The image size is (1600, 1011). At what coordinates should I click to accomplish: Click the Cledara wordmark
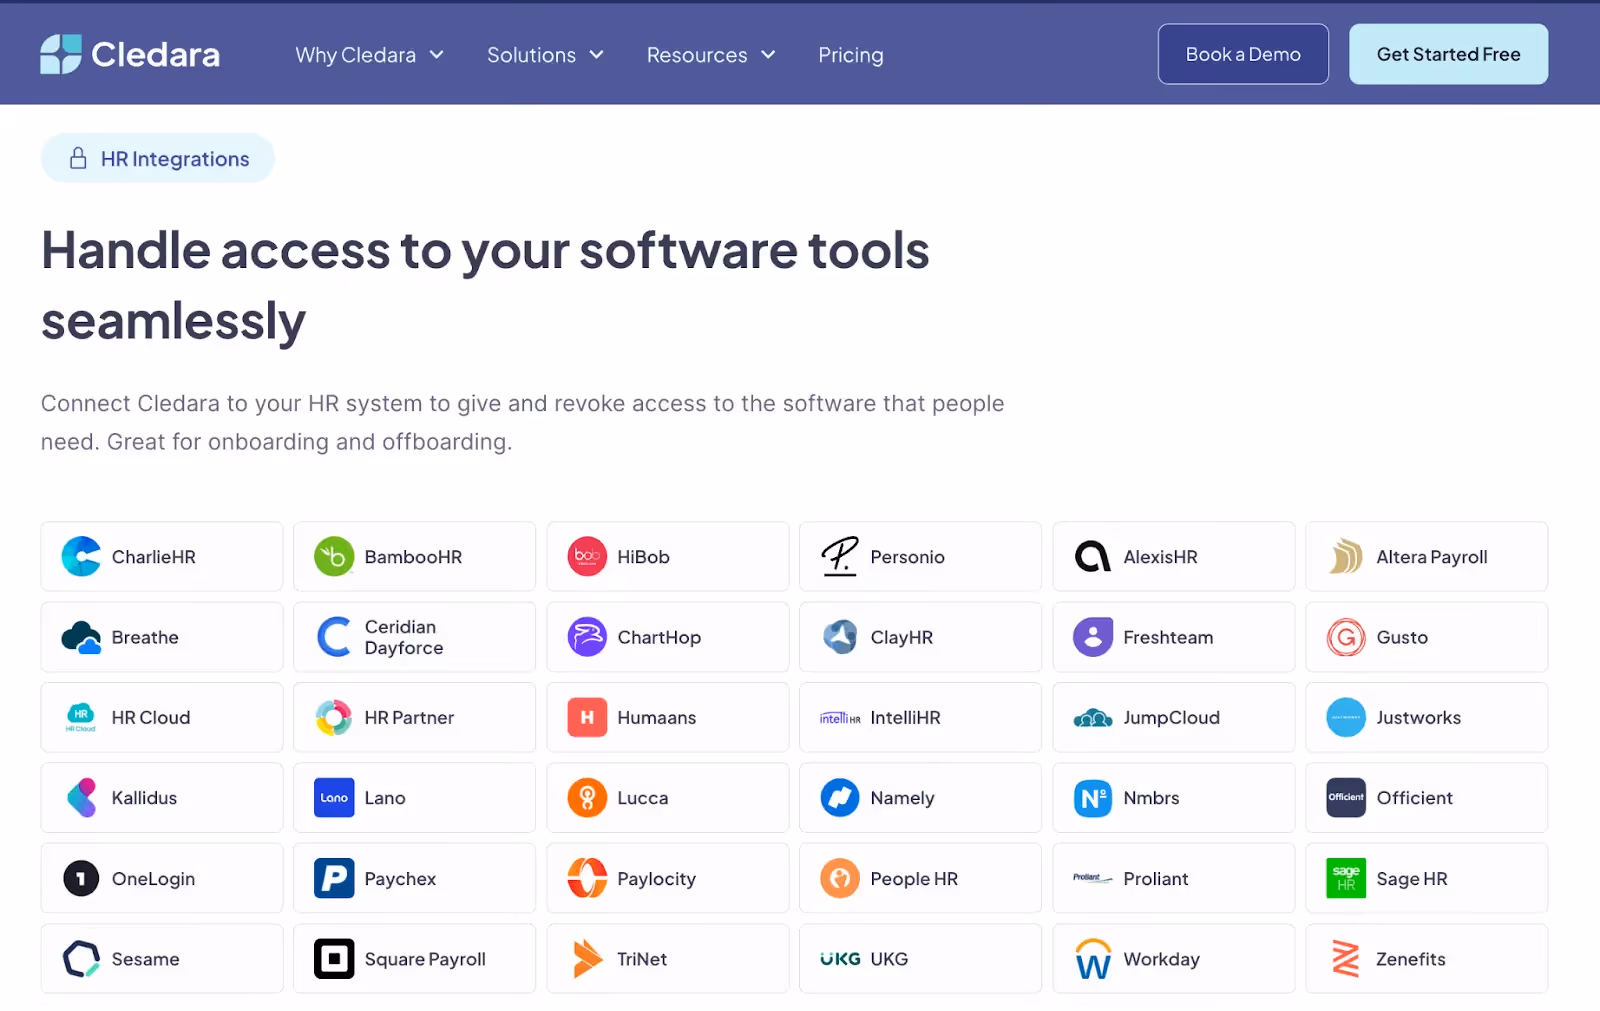(x=156, y=55)
